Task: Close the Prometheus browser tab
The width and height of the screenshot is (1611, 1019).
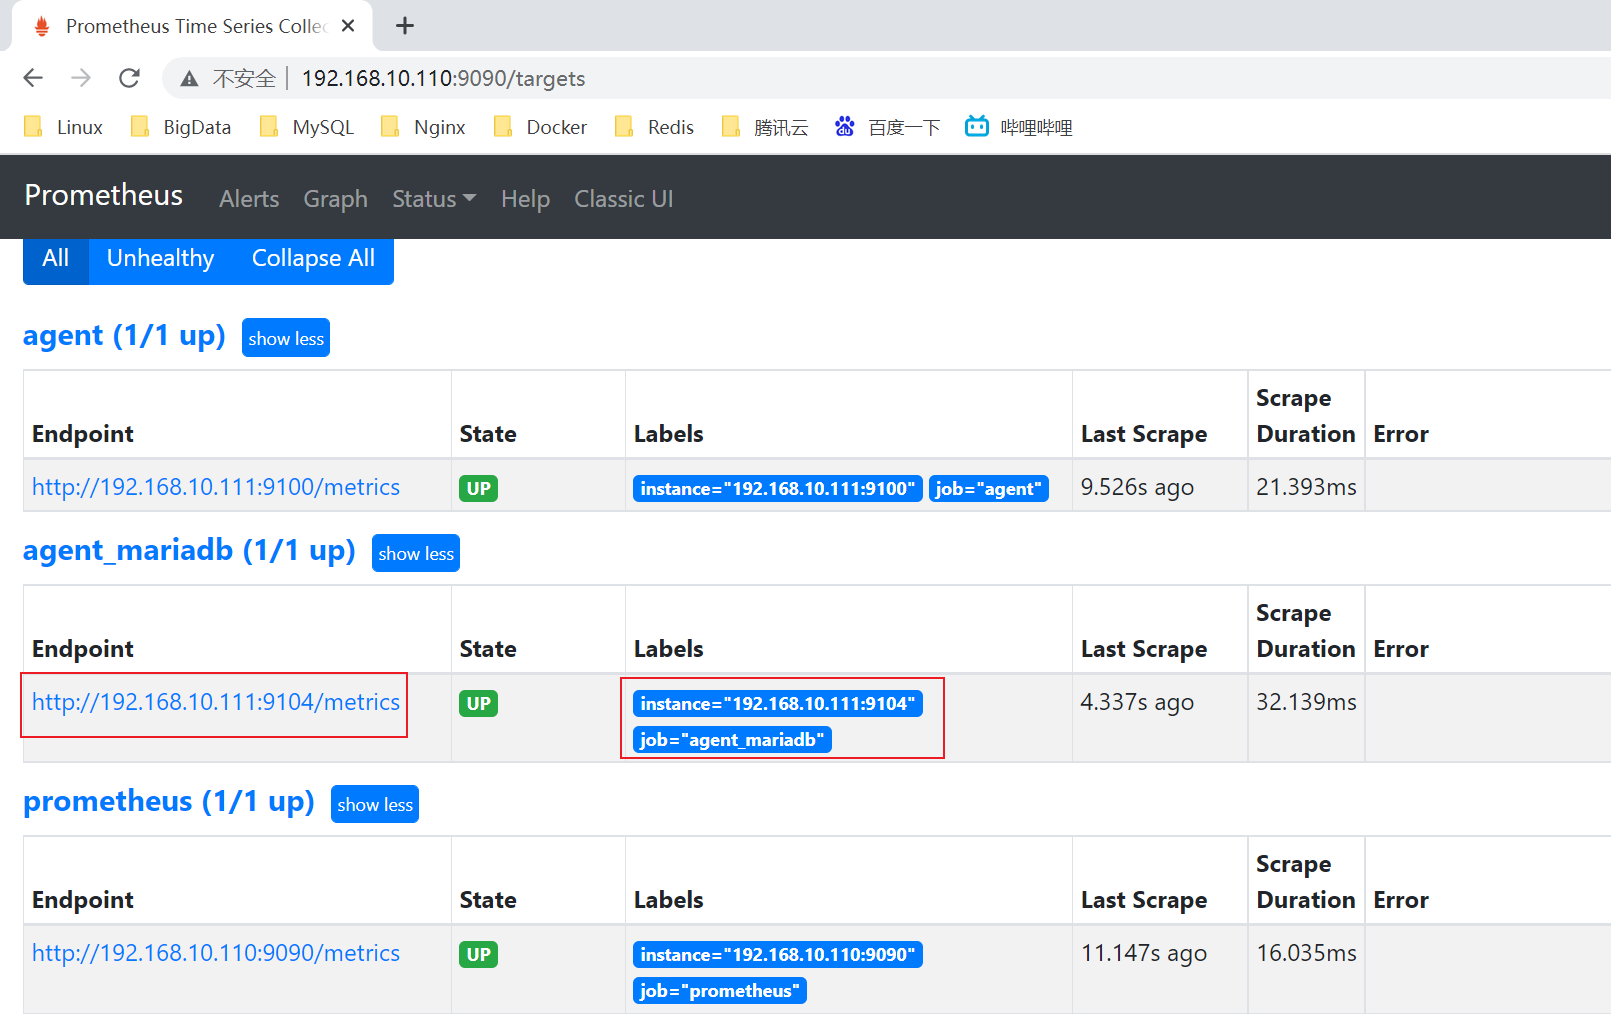Action: (x=348, y=26)
